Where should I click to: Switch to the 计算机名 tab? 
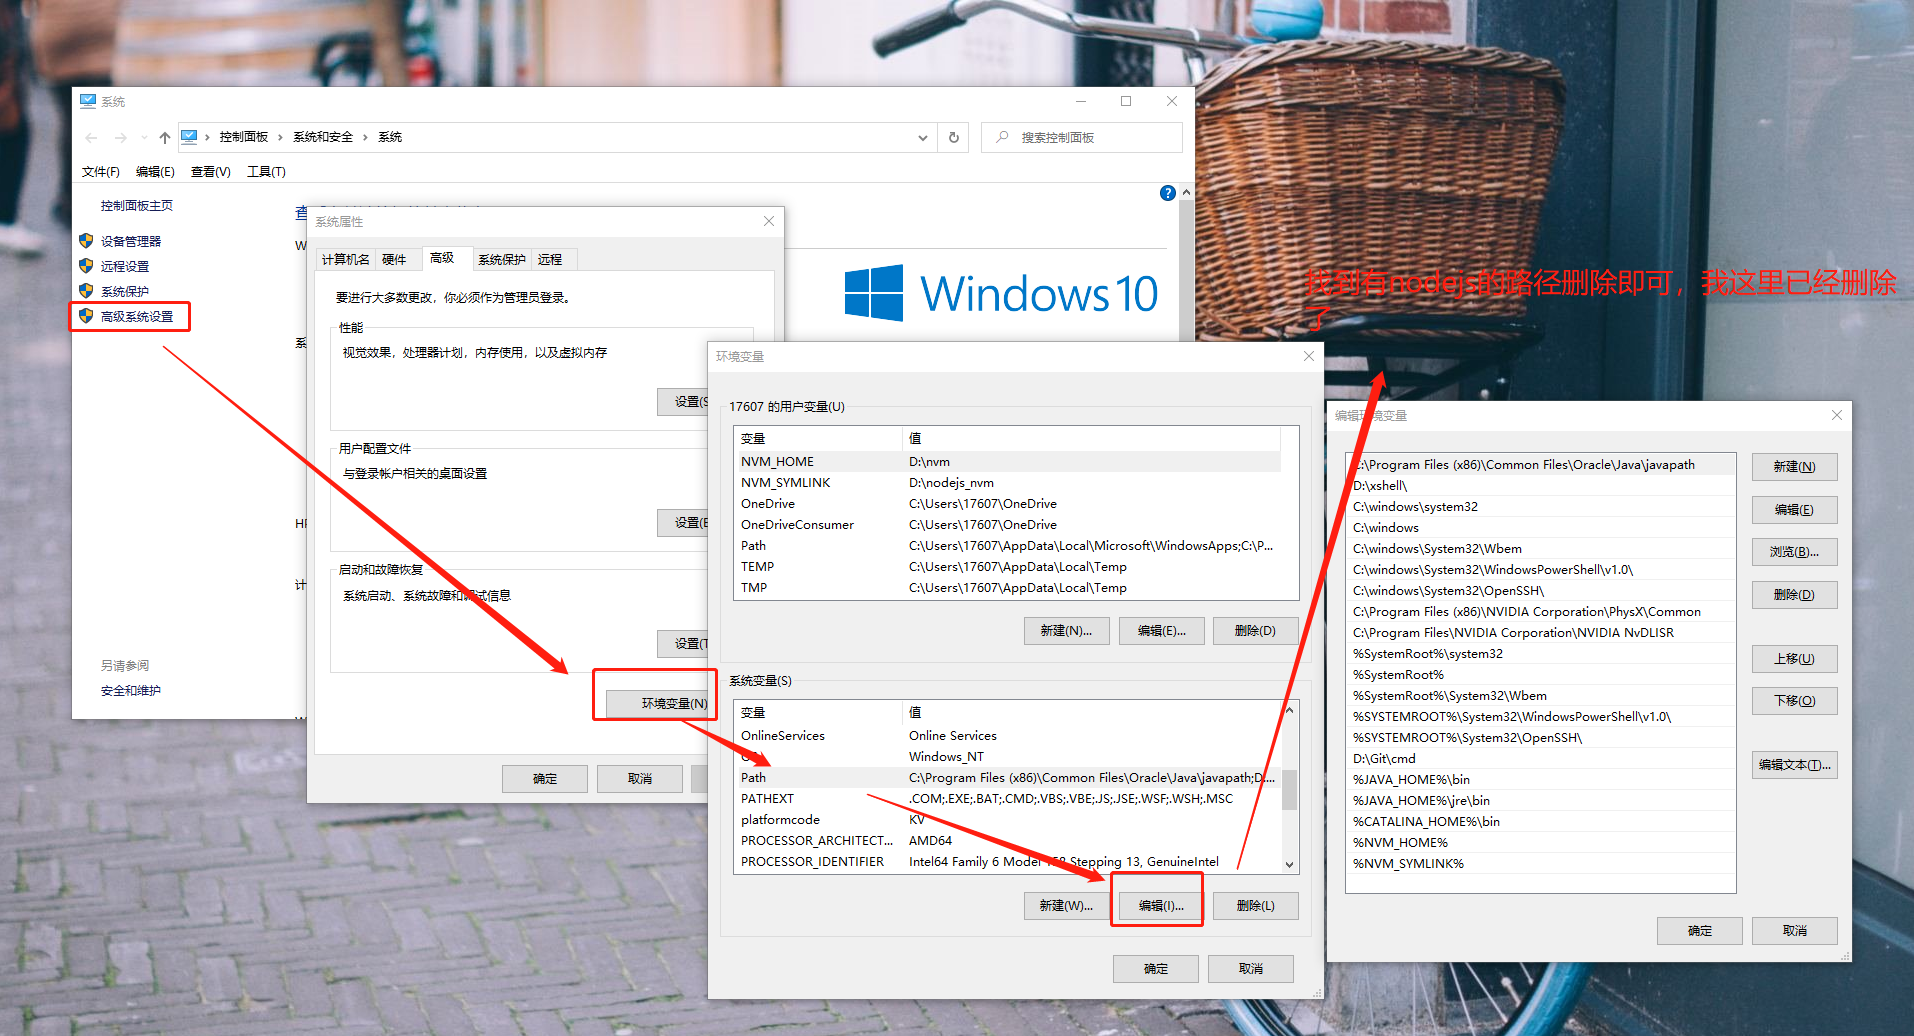(x=344, y=258)
